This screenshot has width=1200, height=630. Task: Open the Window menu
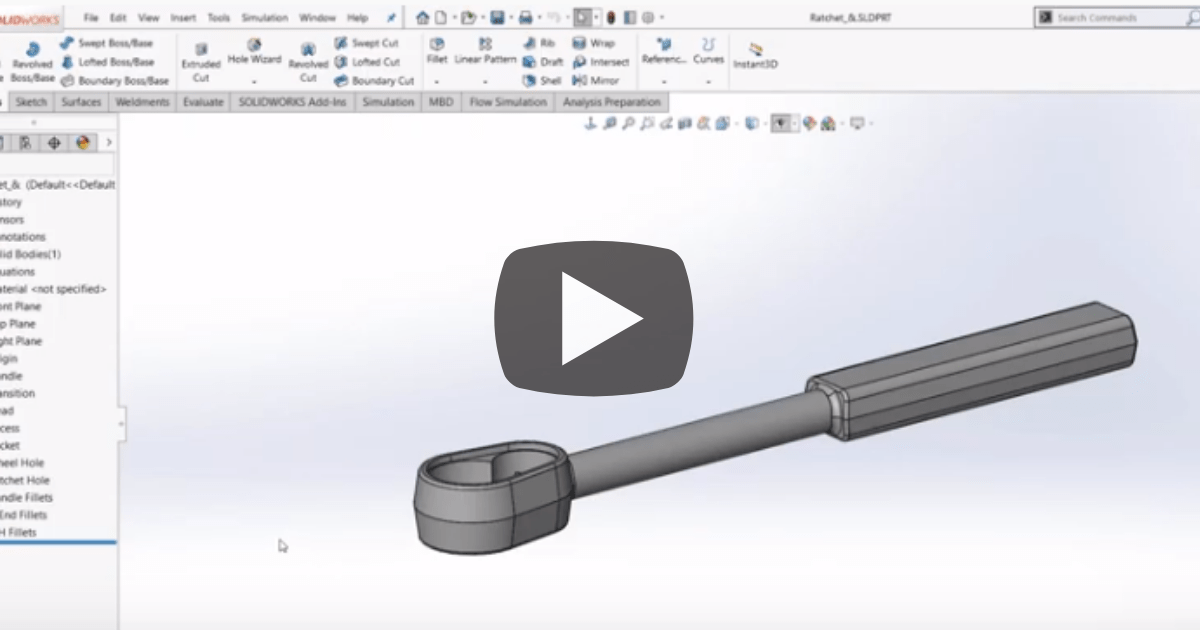coord(318,17)
